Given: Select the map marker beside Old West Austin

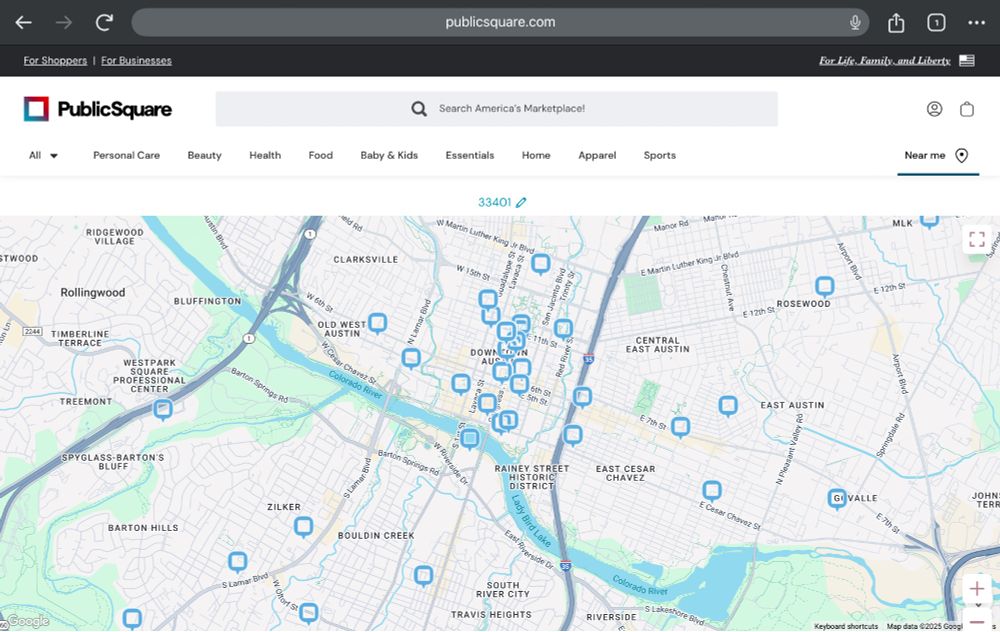Looking at the screenshot, I should tap(378, 323).
